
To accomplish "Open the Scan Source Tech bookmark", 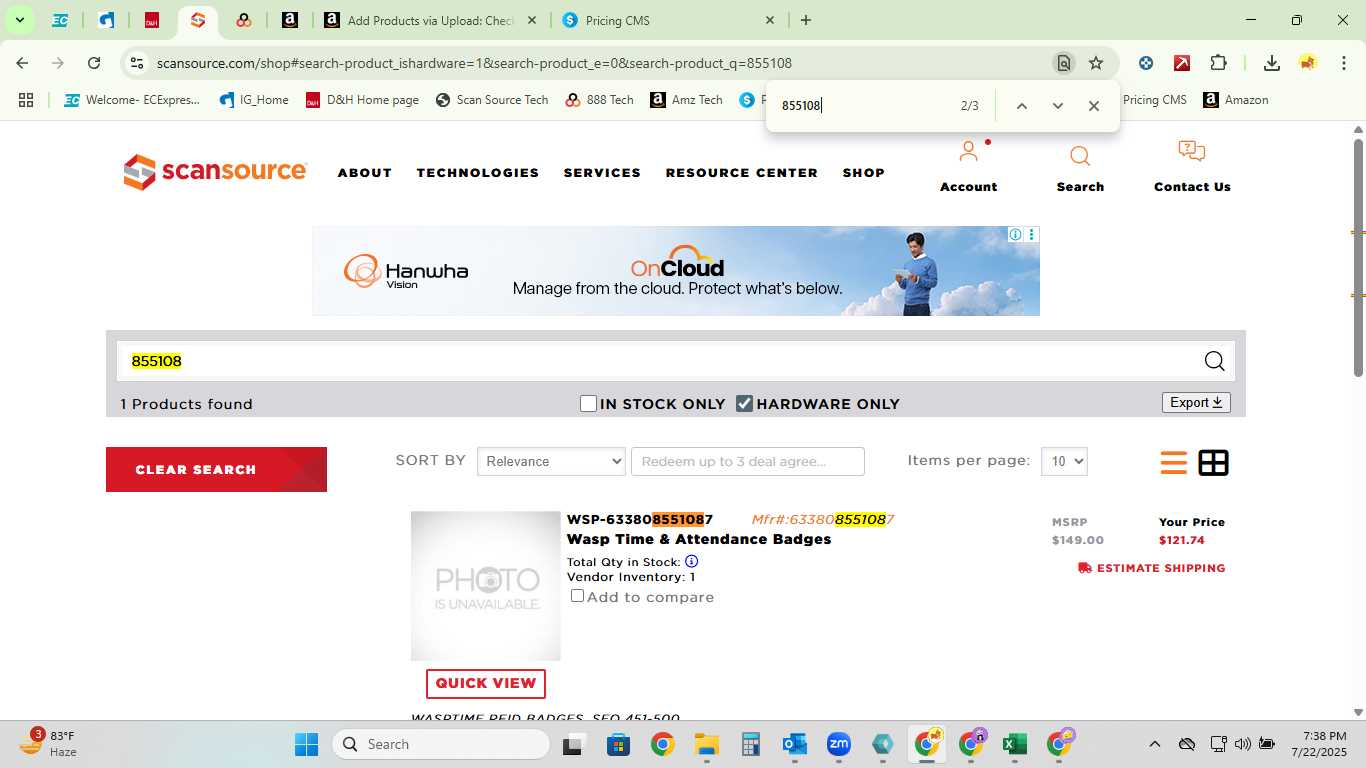I will (492, 100).
